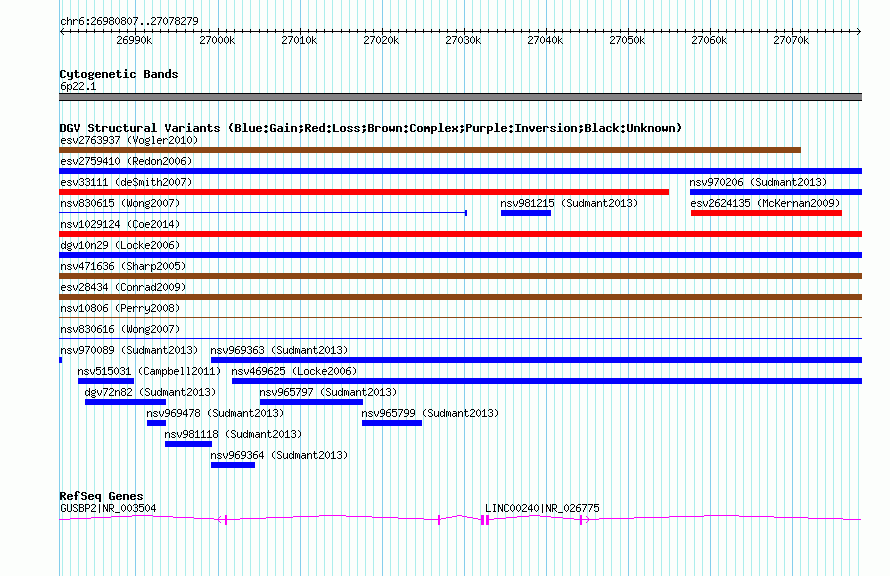Select the nsv969363 (Sudmant2013) blue bar
890x576 pixels.
536,360
